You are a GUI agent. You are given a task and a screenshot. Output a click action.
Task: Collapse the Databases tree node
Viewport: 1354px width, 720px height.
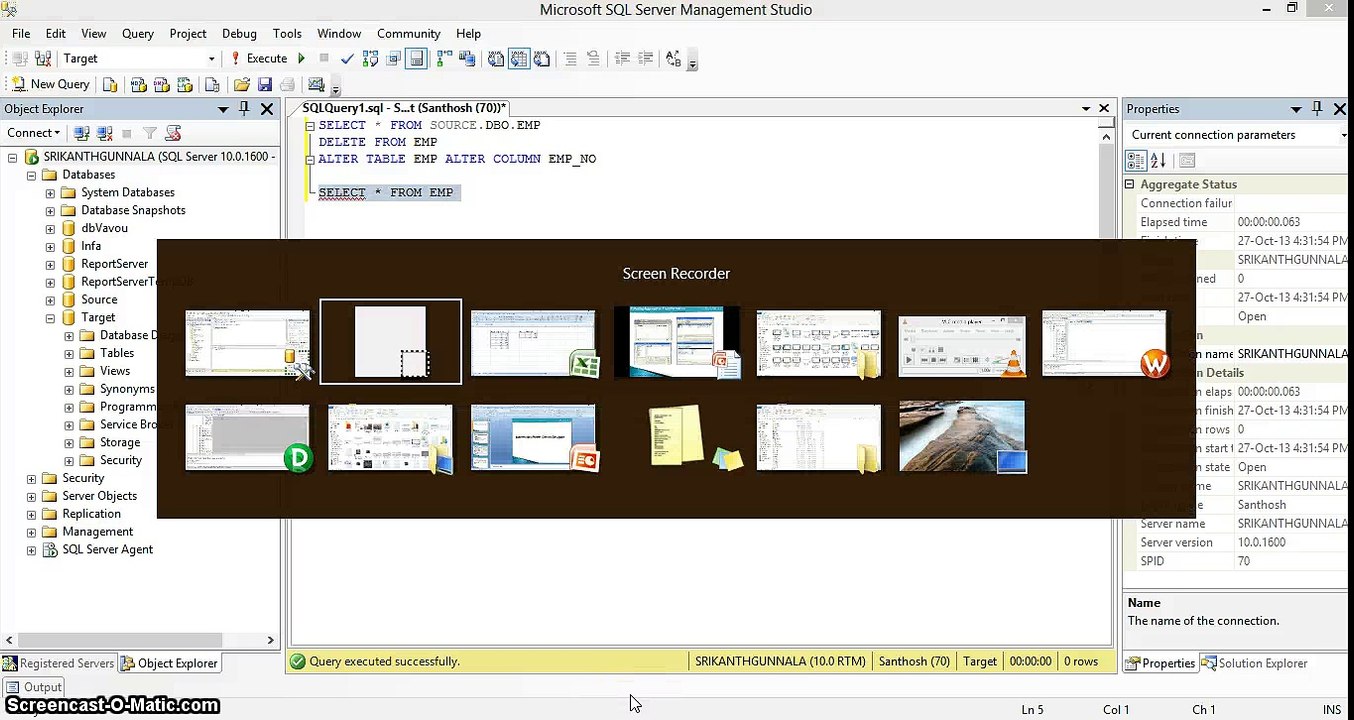pos(31,175)
